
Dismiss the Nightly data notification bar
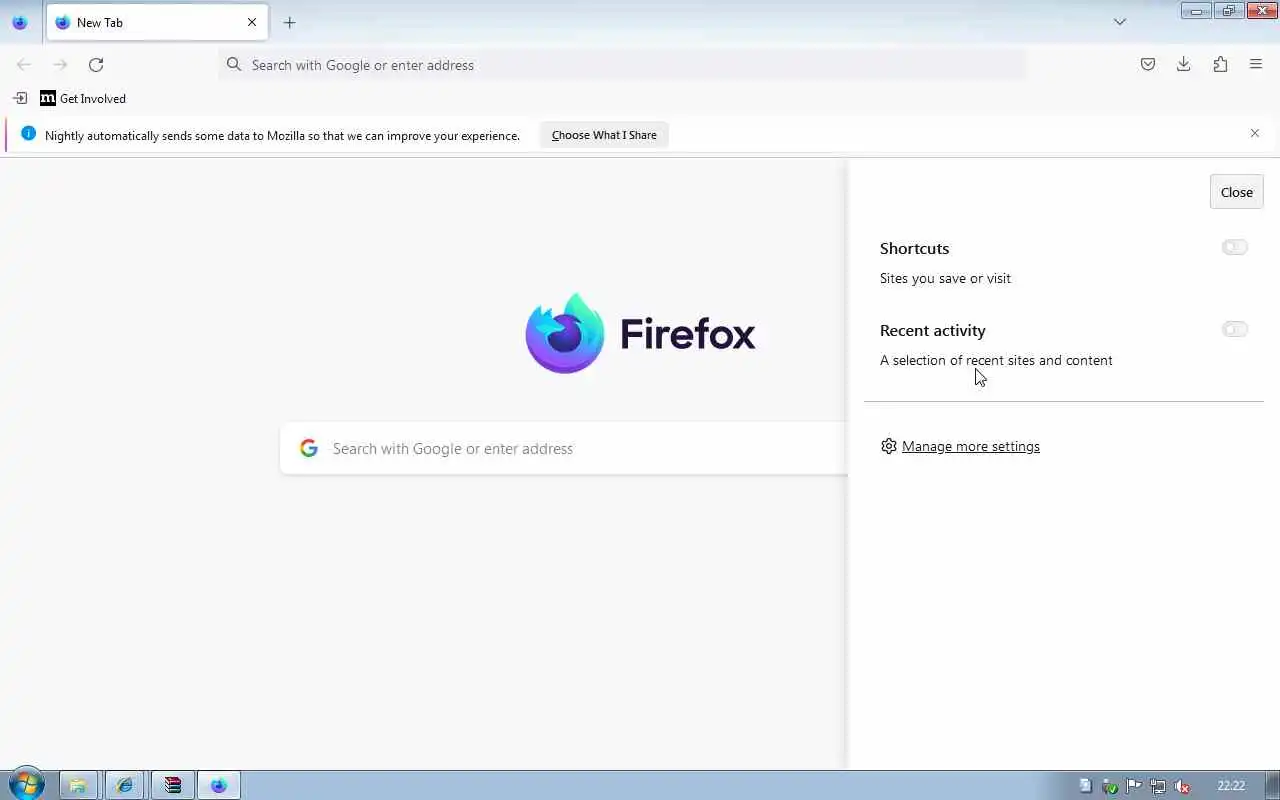click(1255, 133)
